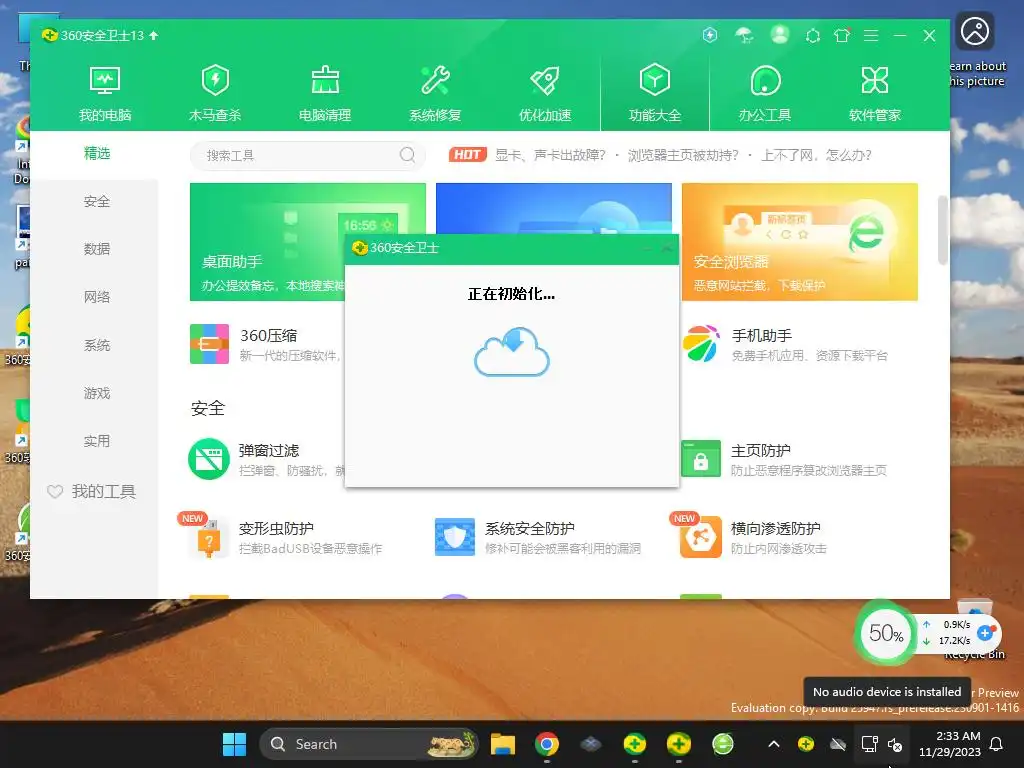Image resolution: width=1024 pixels, height=768 pixels.
Task: Click the blue plus on speed widget
Action: tap(985, 632)
